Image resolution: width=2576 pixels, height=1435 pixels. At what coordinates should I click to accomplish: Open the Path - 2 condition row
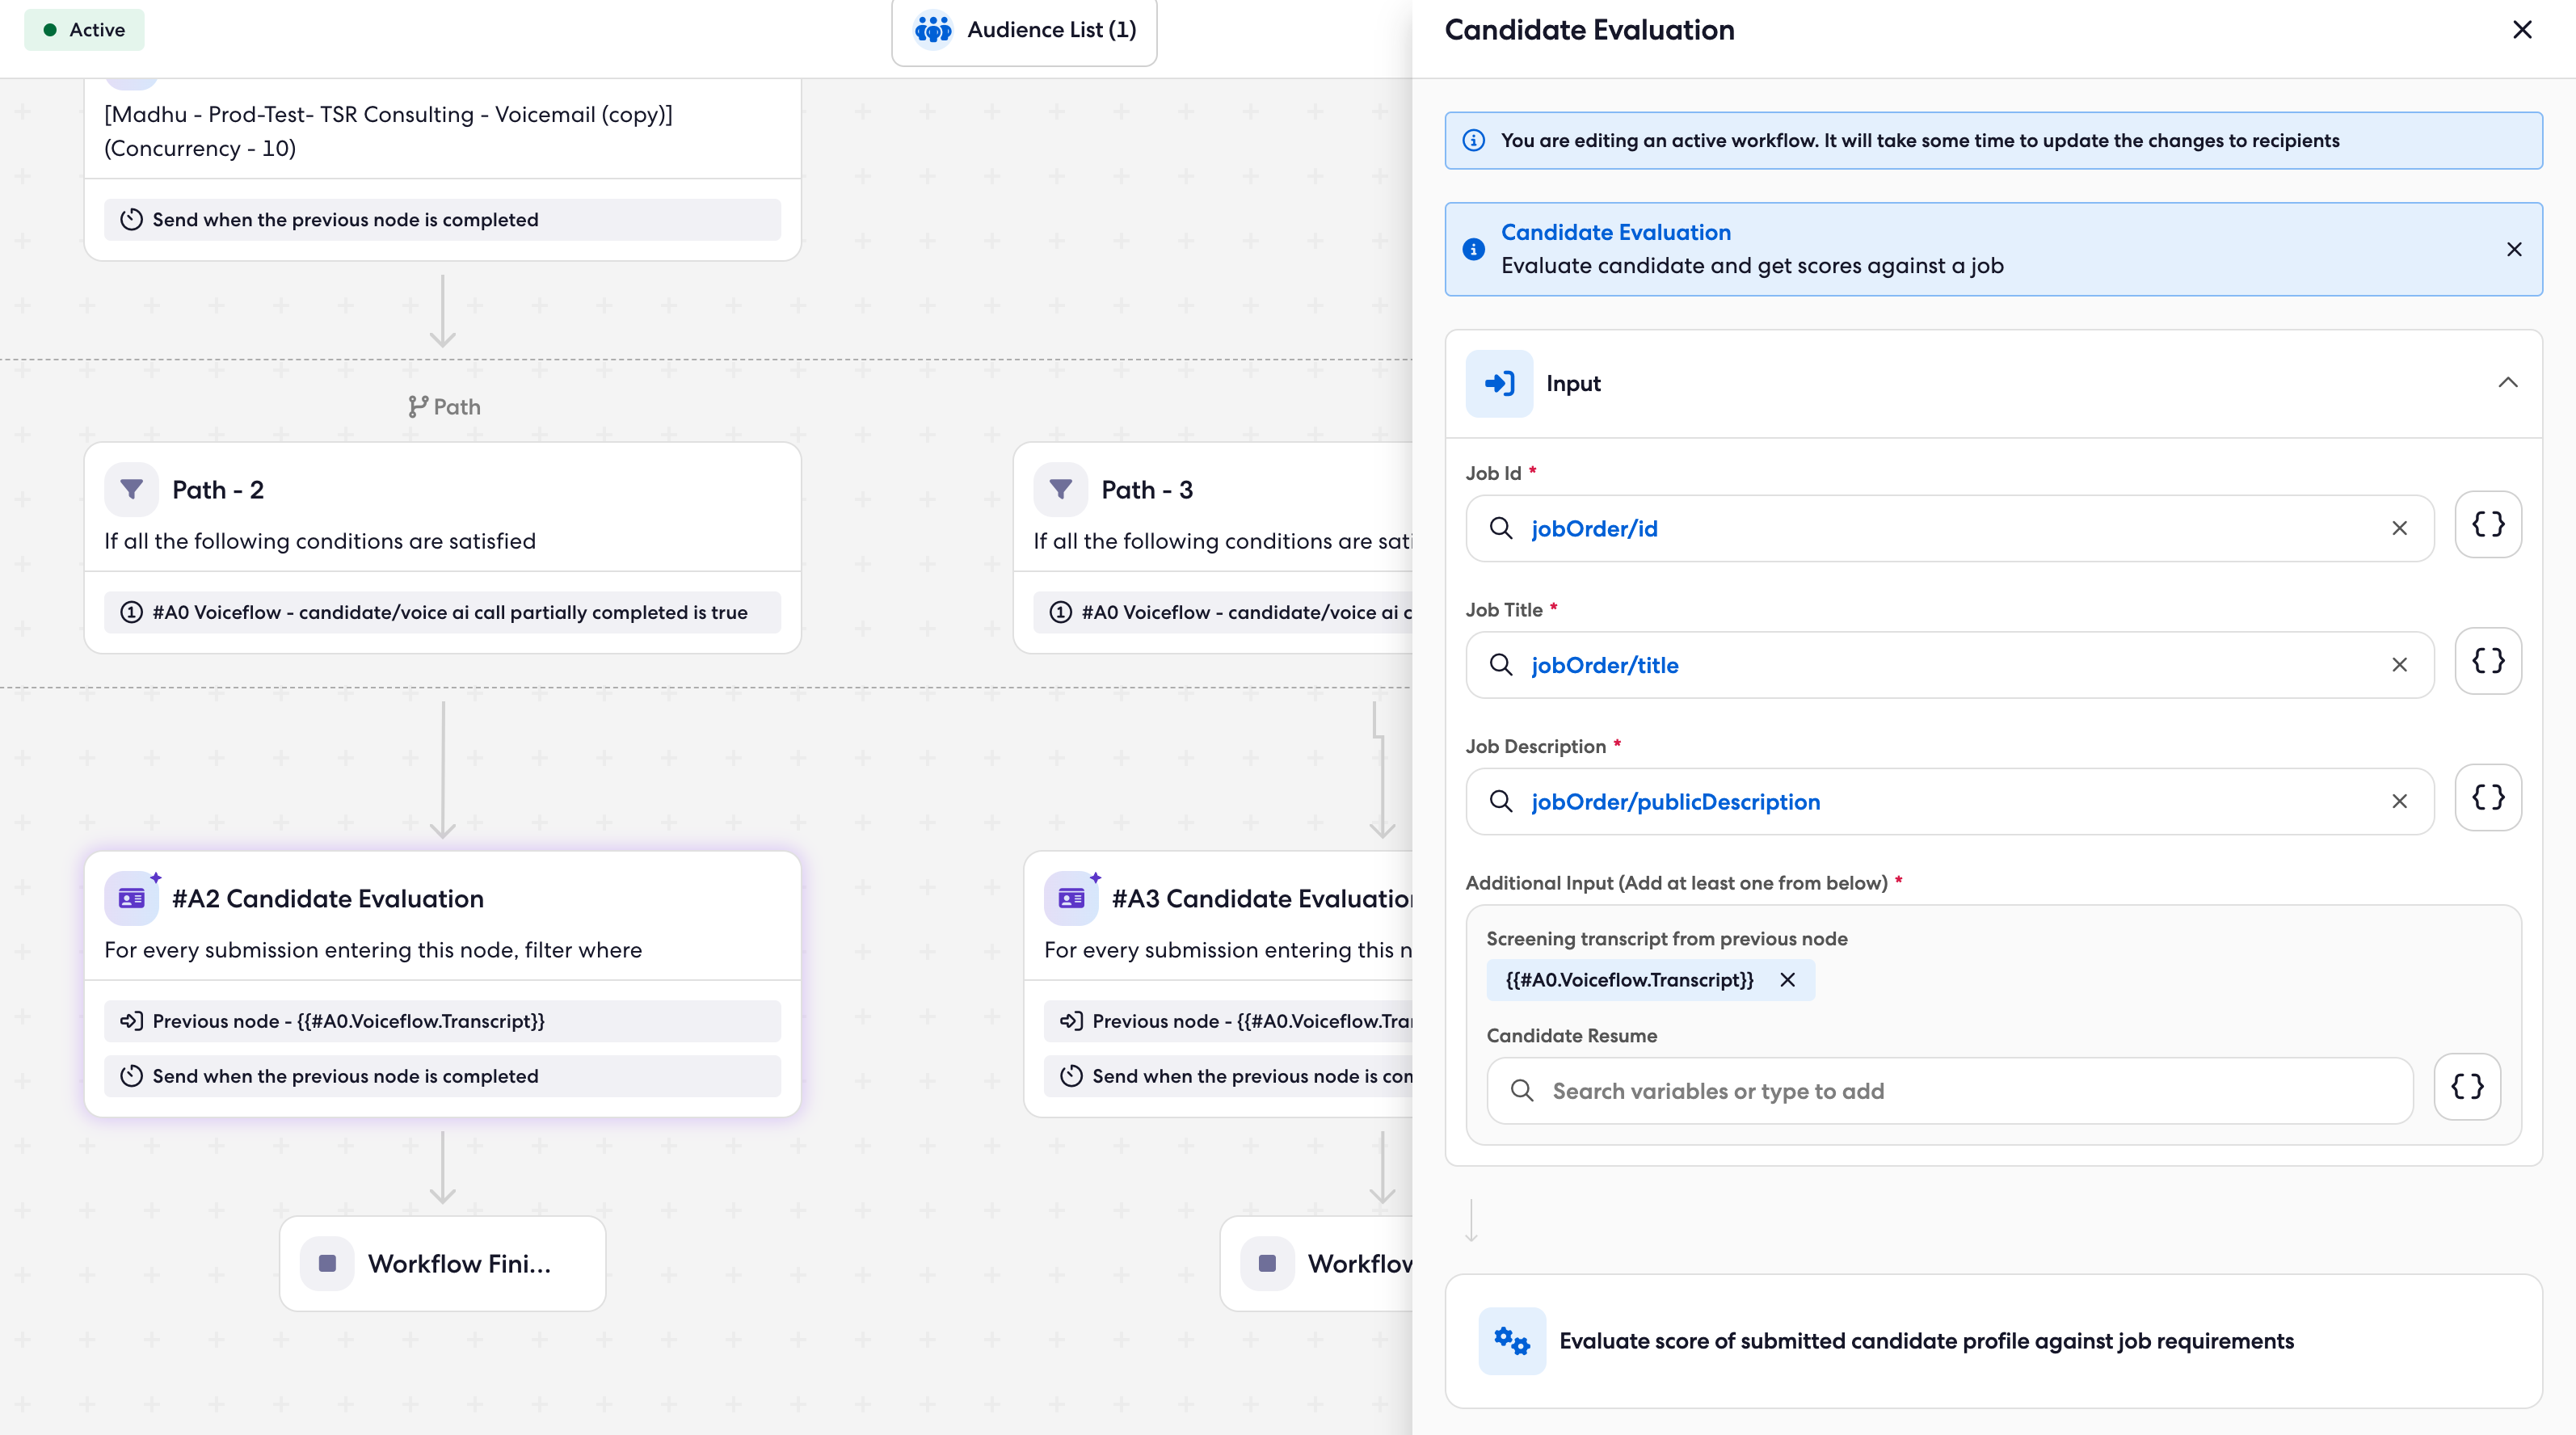442,612
